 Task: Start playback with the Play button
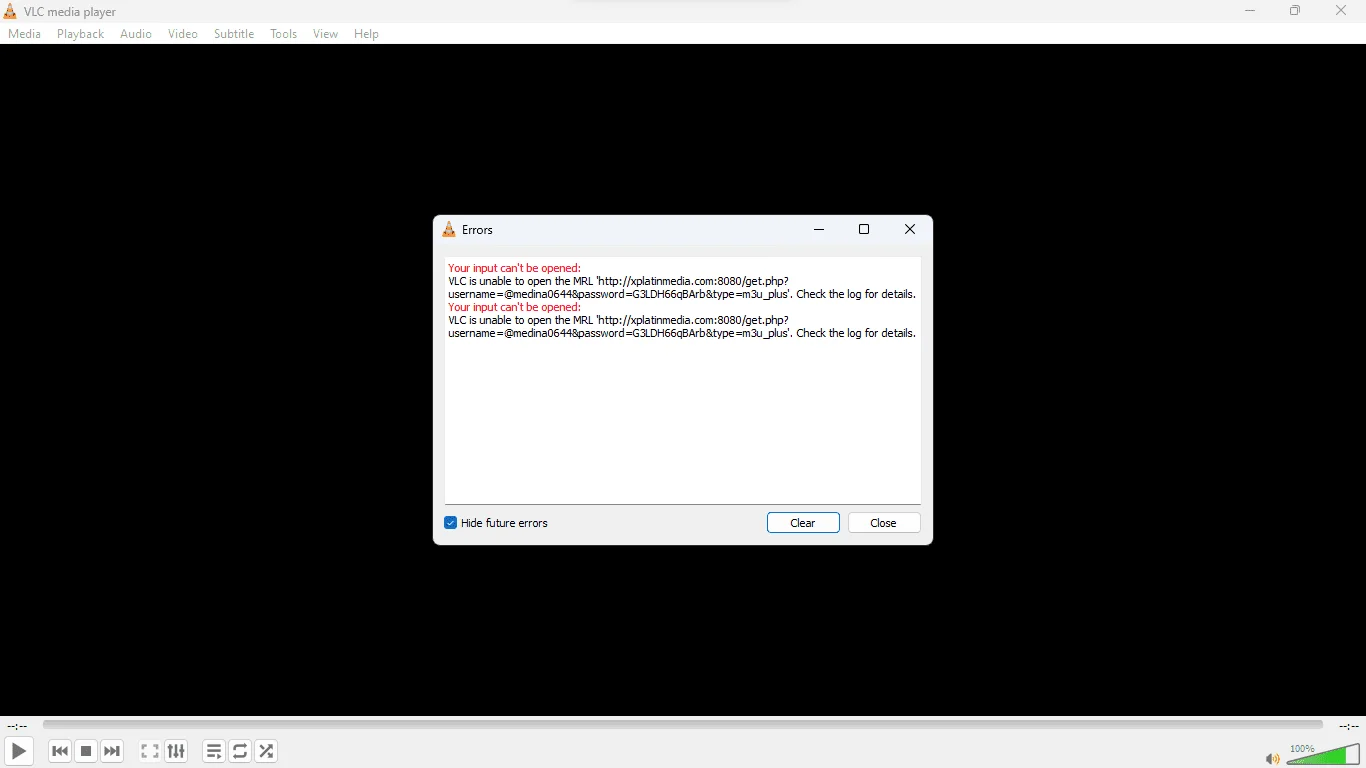tap(18, 751)
